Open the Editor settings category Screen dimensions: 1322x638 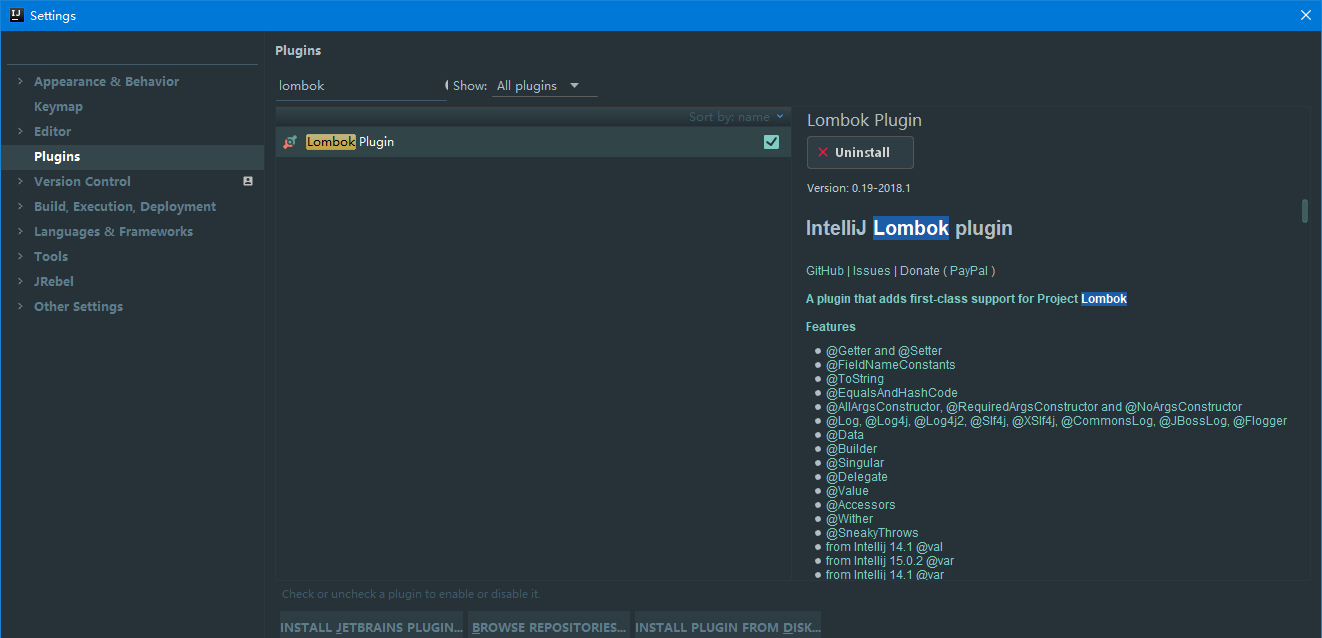pyautogui.click(x=52, y=131)
